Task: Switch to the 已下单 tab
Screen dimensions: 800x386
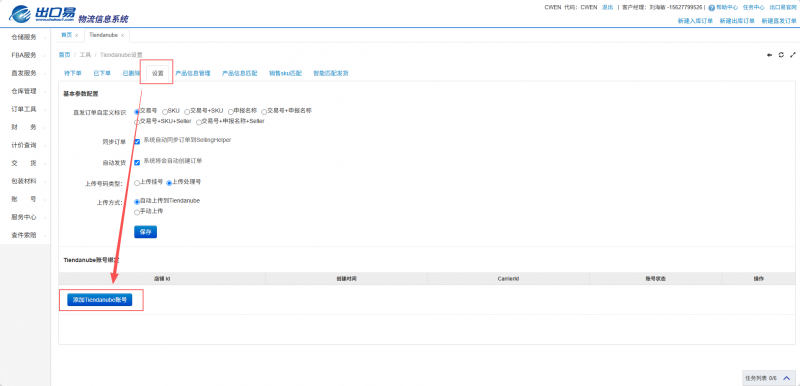Action: coord(102,73)
